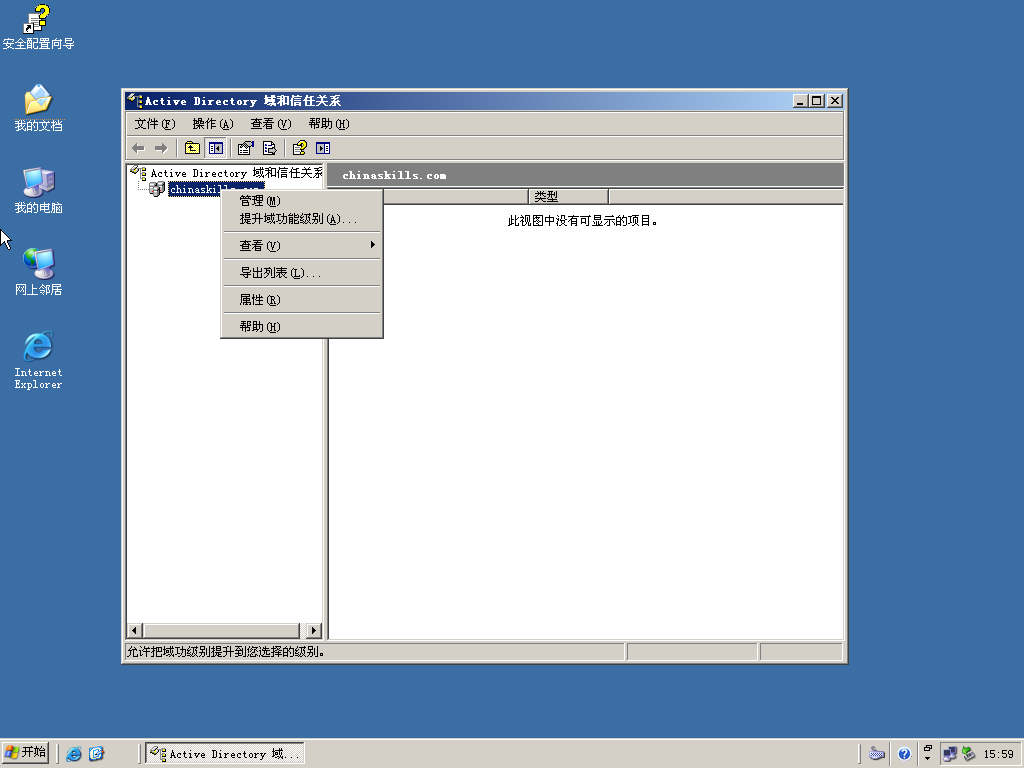The height and width of the screenshot is (768, 1024).
Task: Click the Active Directory taskbar button
Action: pos(225,754)
